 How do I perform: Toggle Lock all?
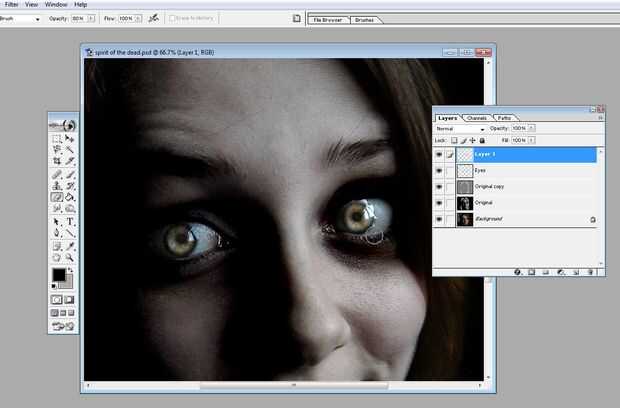click(482, 140)
